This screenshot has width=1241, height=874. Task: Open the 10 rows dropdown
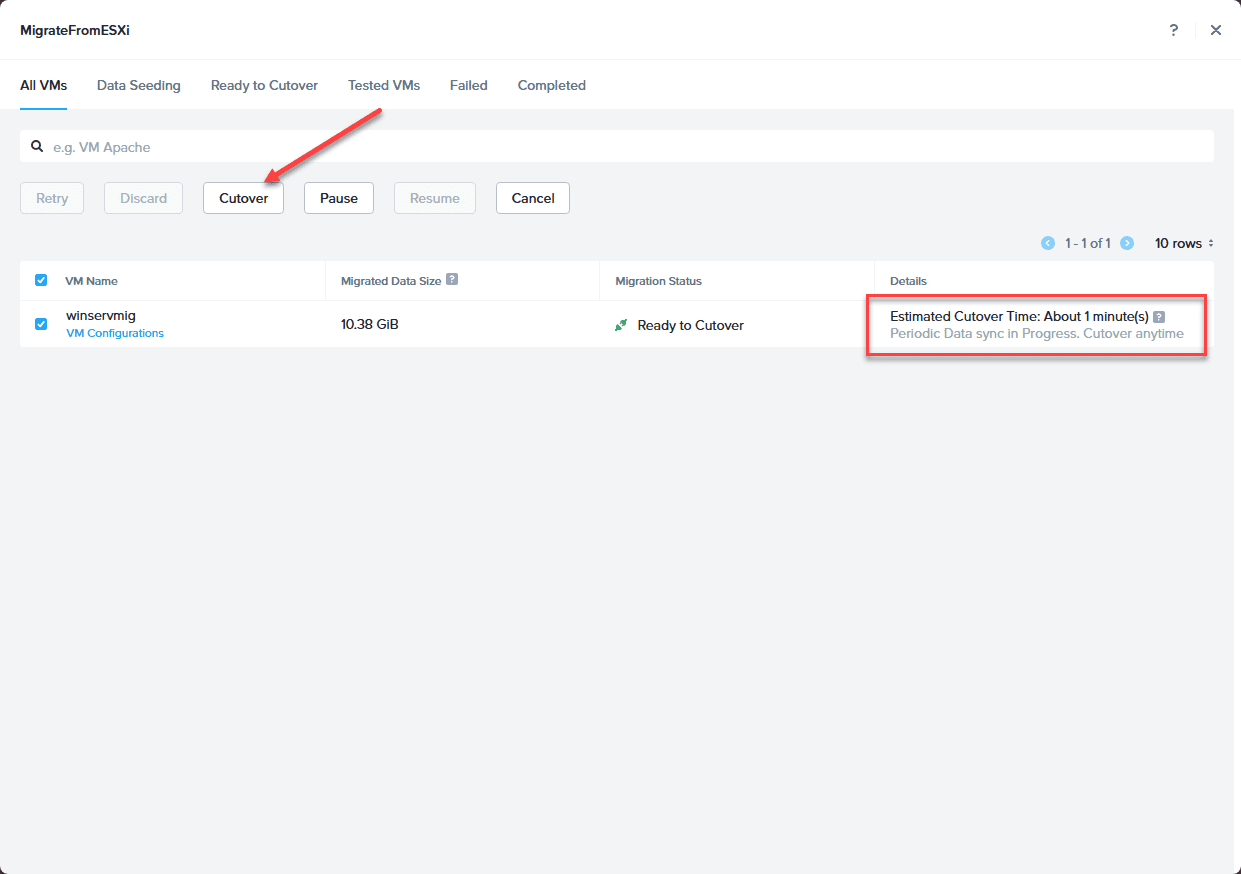pyautogui.click(x=1184, y=243)
